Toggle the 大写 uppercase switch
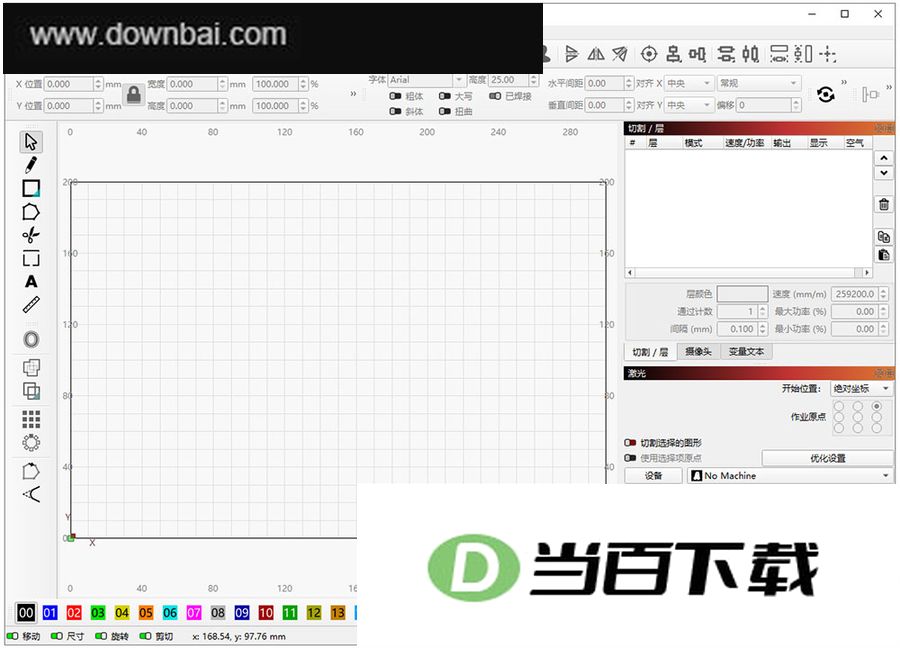The width and height of the screenshot is (900, 649). (444, 96)
